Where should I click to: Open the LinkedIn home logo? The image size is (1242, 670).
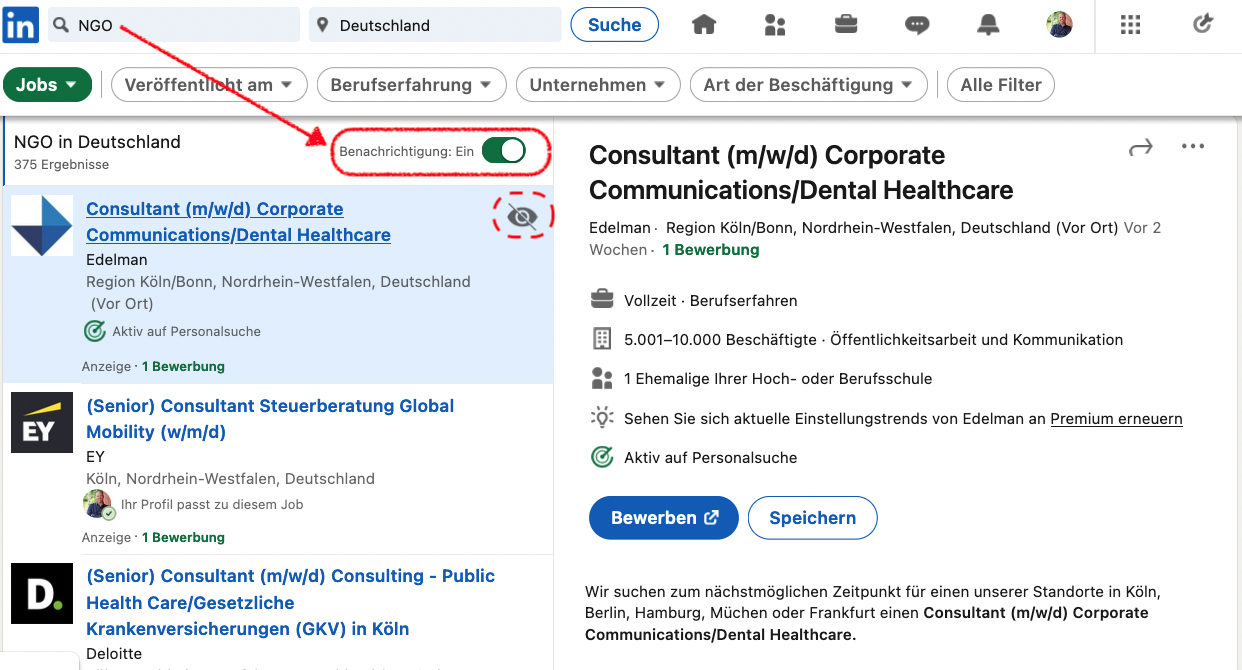[20, 24]
